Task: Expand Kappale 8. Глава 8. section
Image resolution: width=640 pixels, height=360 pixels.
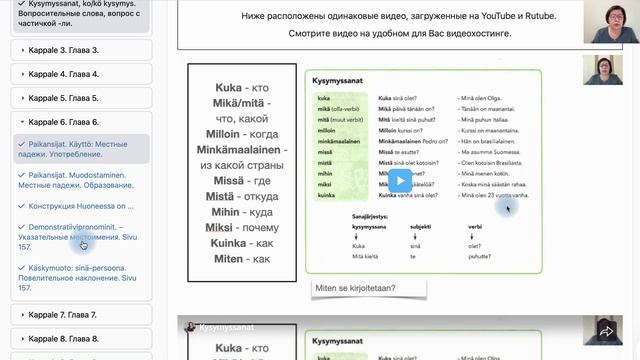Action: click(81, 339)
